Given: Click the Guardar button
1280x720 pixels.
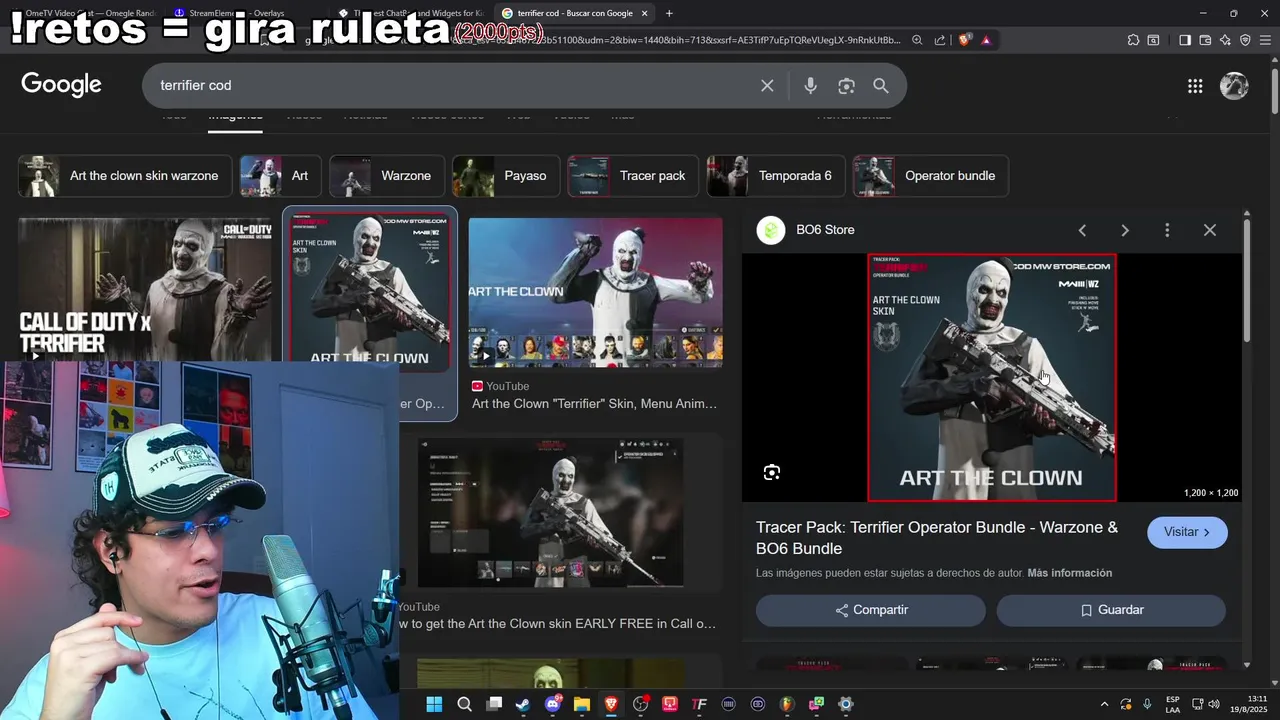Looking at the screenshot, I should (x=1111, y=610).
